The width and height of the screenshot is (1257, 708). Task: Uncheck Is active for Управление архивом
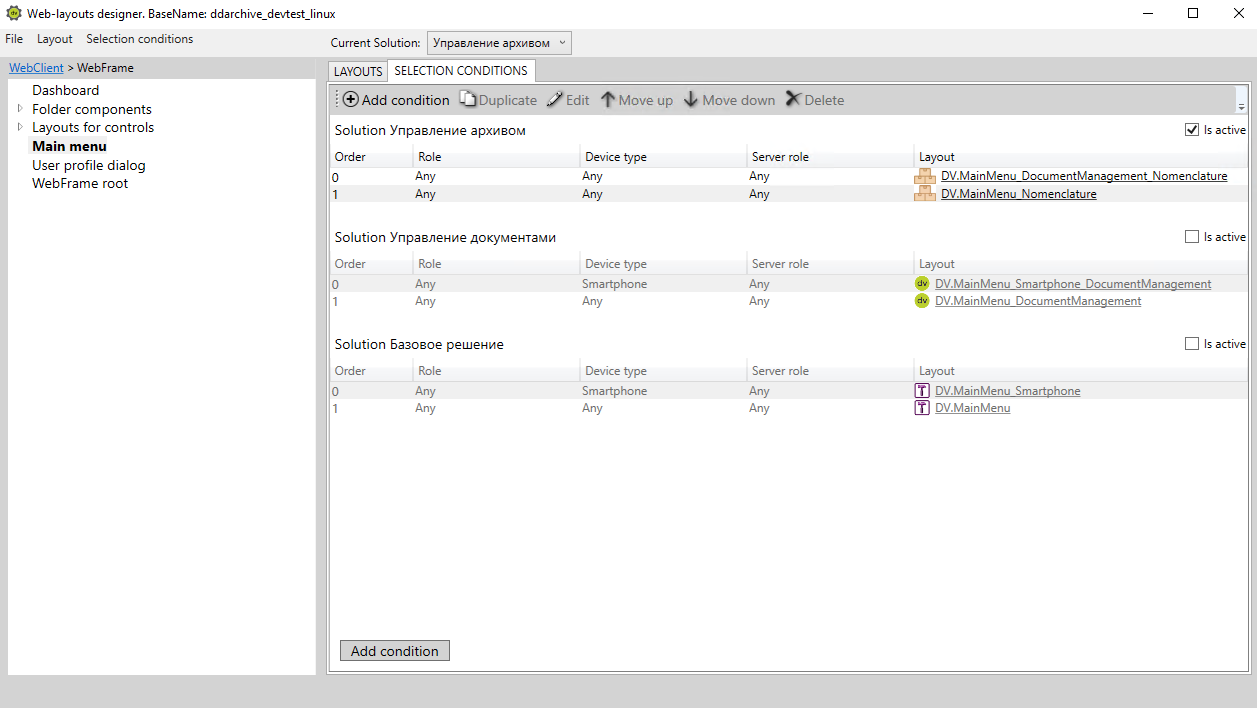point(1191,130)
